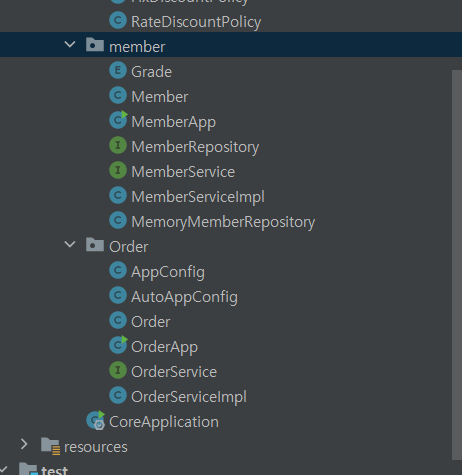
Task: Click the OrderService interface icon
Action: [118, 370]
